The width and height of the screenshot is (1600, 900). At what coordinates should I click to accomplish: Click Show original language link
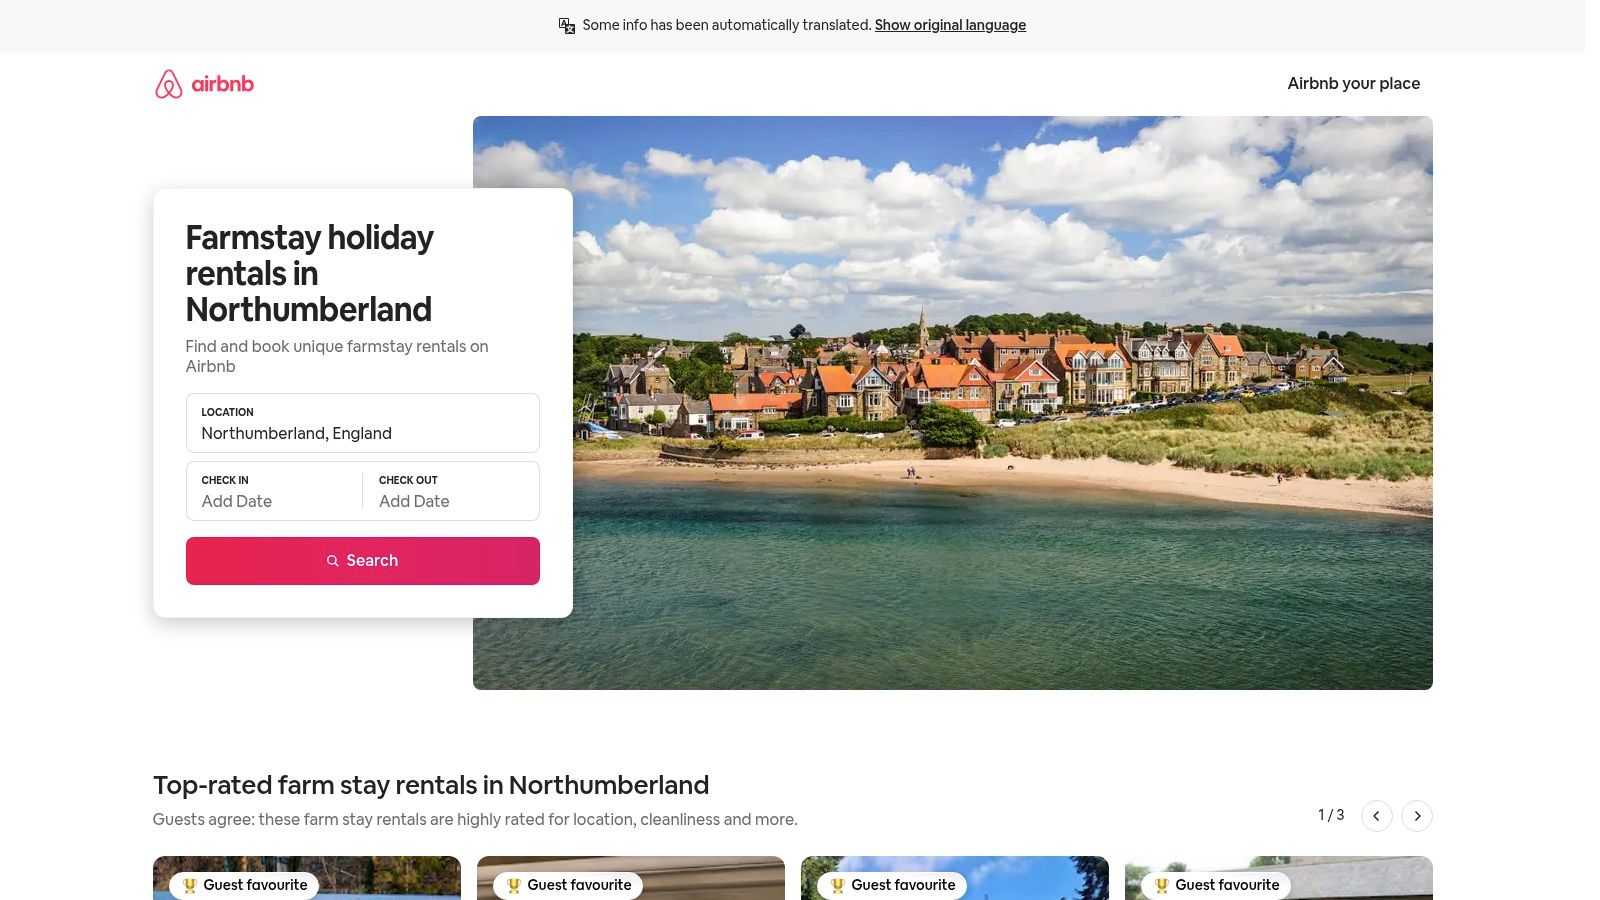950,25
